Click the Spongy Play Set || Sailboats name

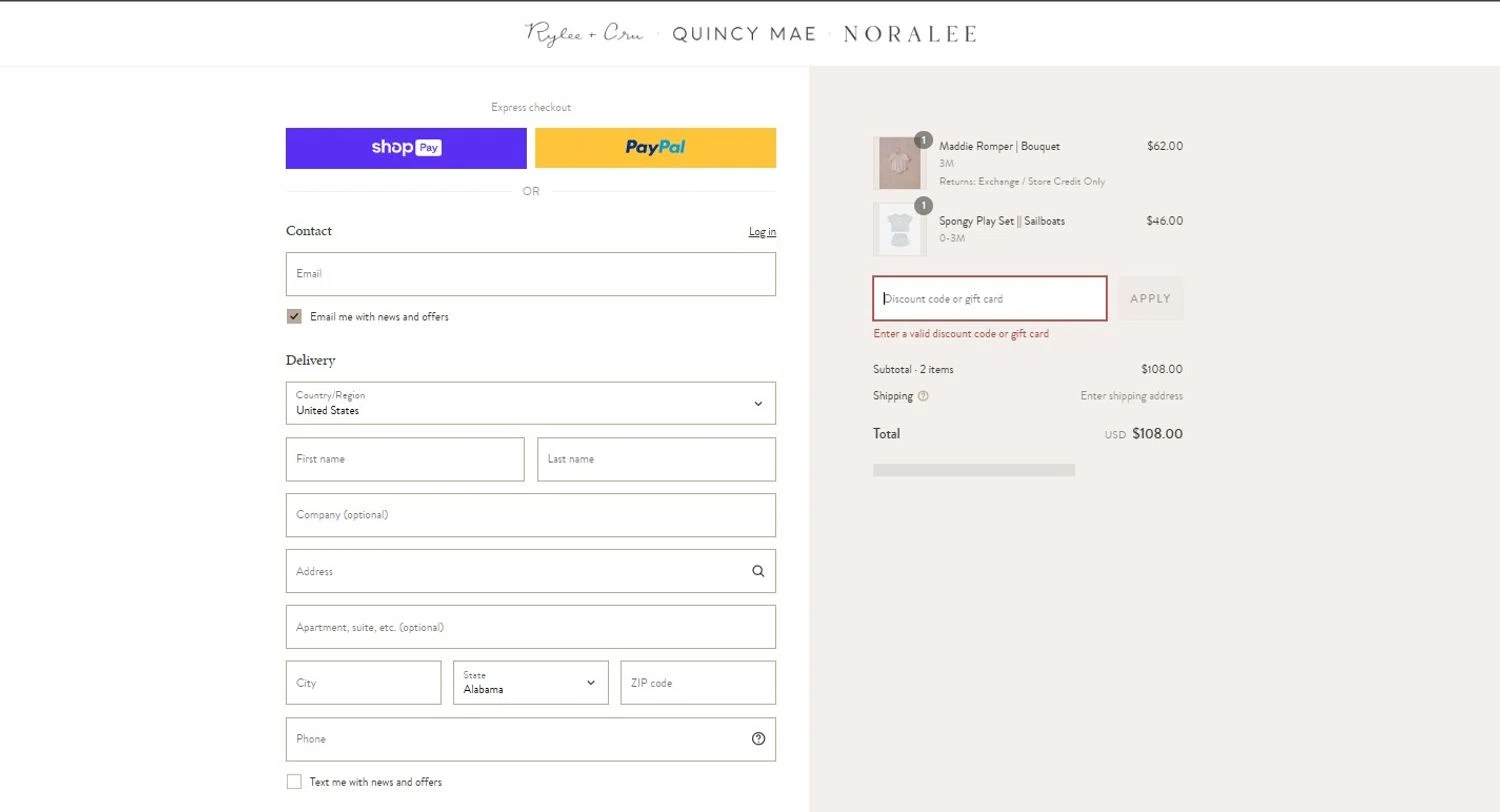click(x=1002, y=221)
